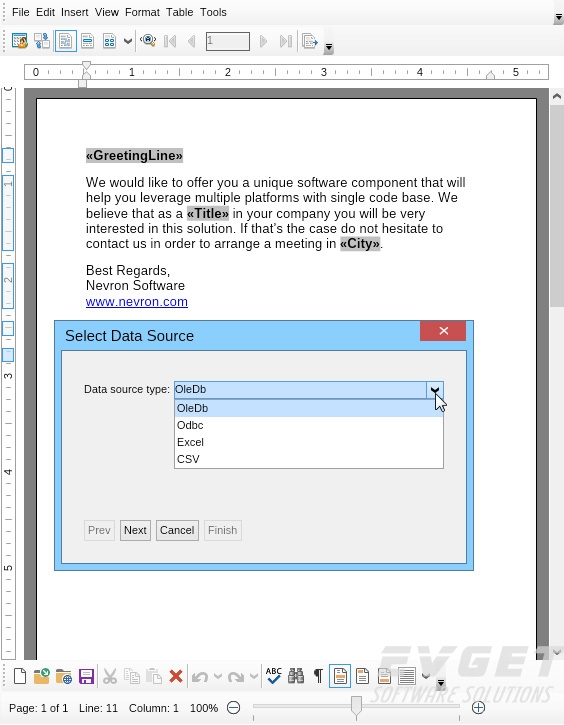Go to the first mail merge record

click(x=170, y=41)
